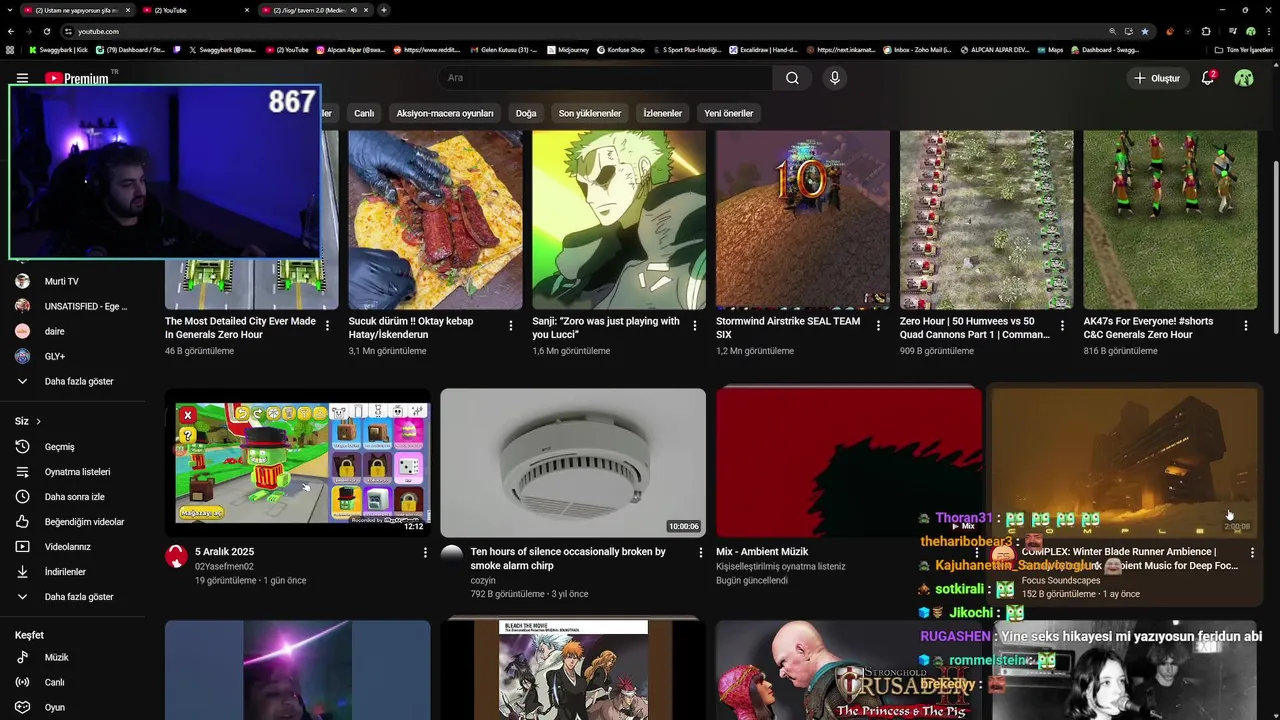Open options menu for Sanji Zoro short
Screen dimensions: 1280x720
pos(695,326)
